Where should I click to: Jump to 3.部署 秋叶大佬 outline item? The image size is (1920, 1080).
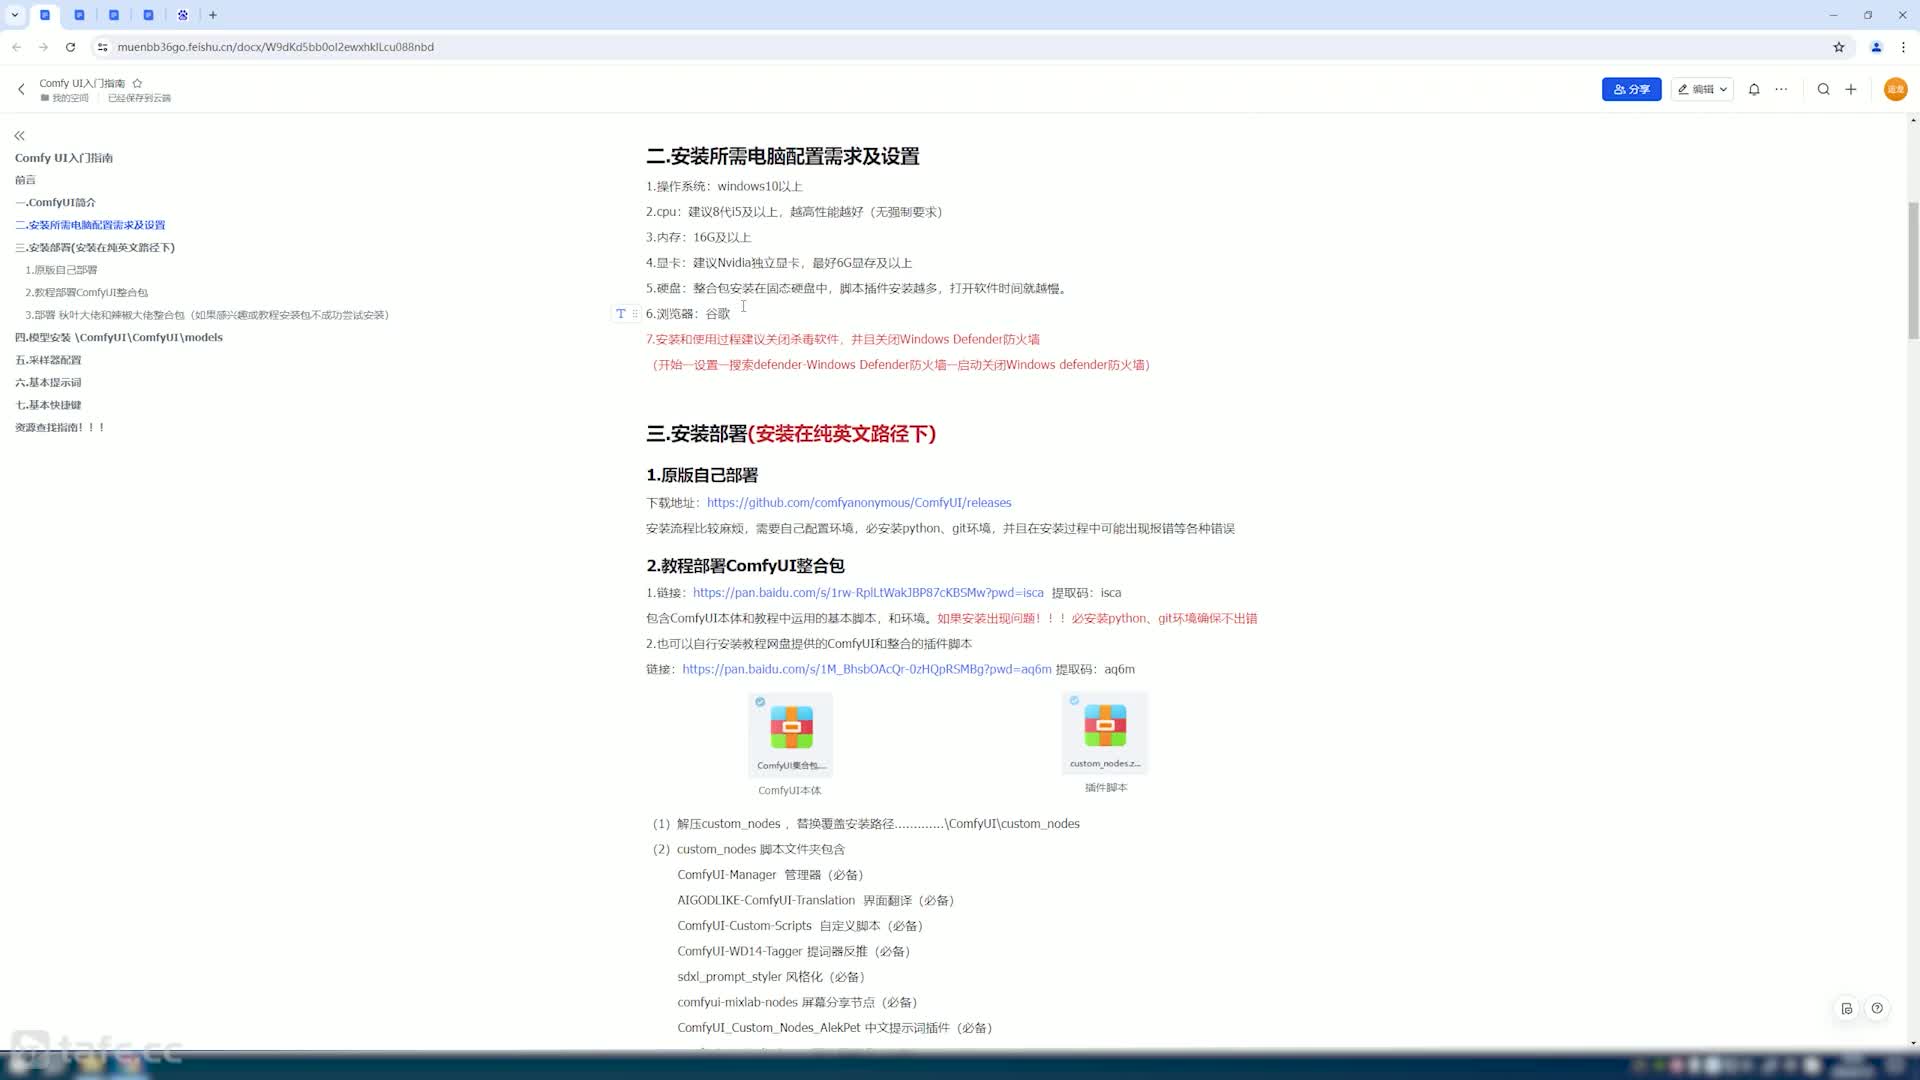pyautogui.click(x=207, y=315)
